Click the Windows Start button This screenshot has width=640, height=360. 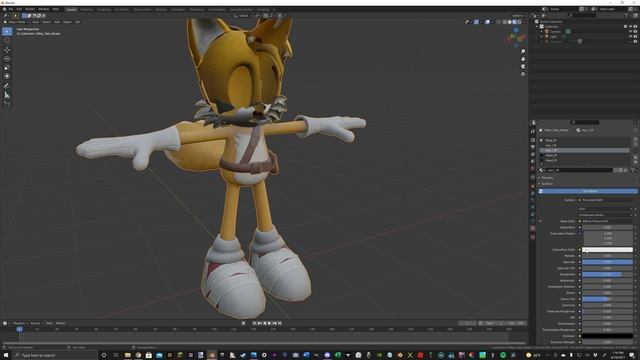[6, 355]
